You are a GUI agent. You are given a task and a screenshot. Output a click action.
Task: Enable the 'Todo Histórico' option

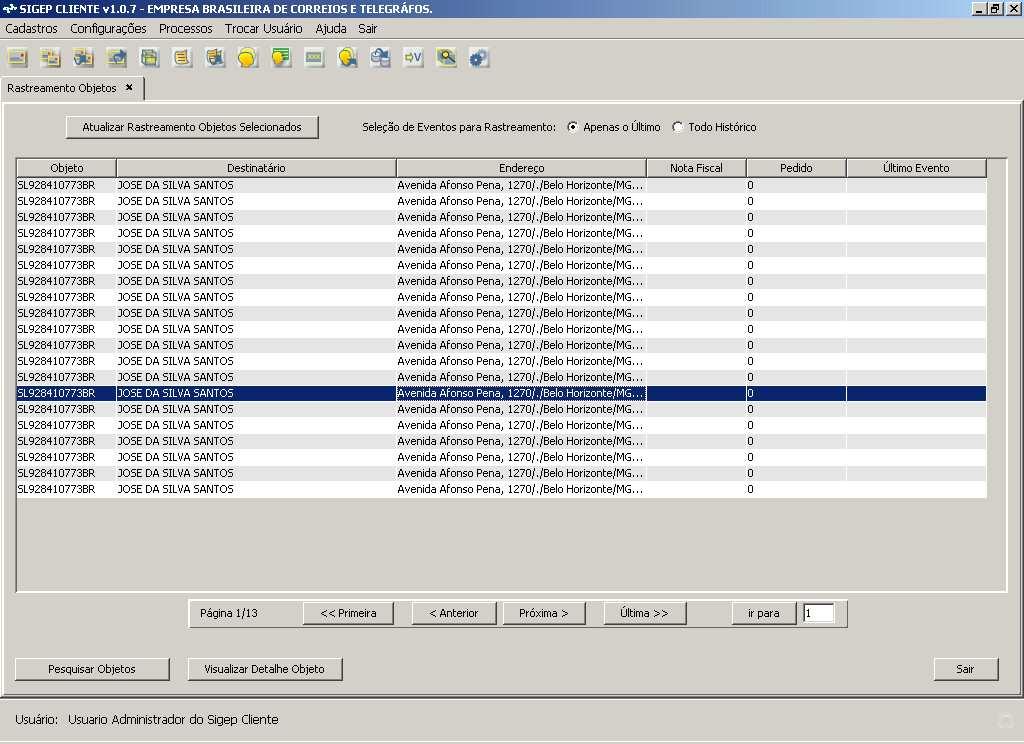click(x=677, y=127)
